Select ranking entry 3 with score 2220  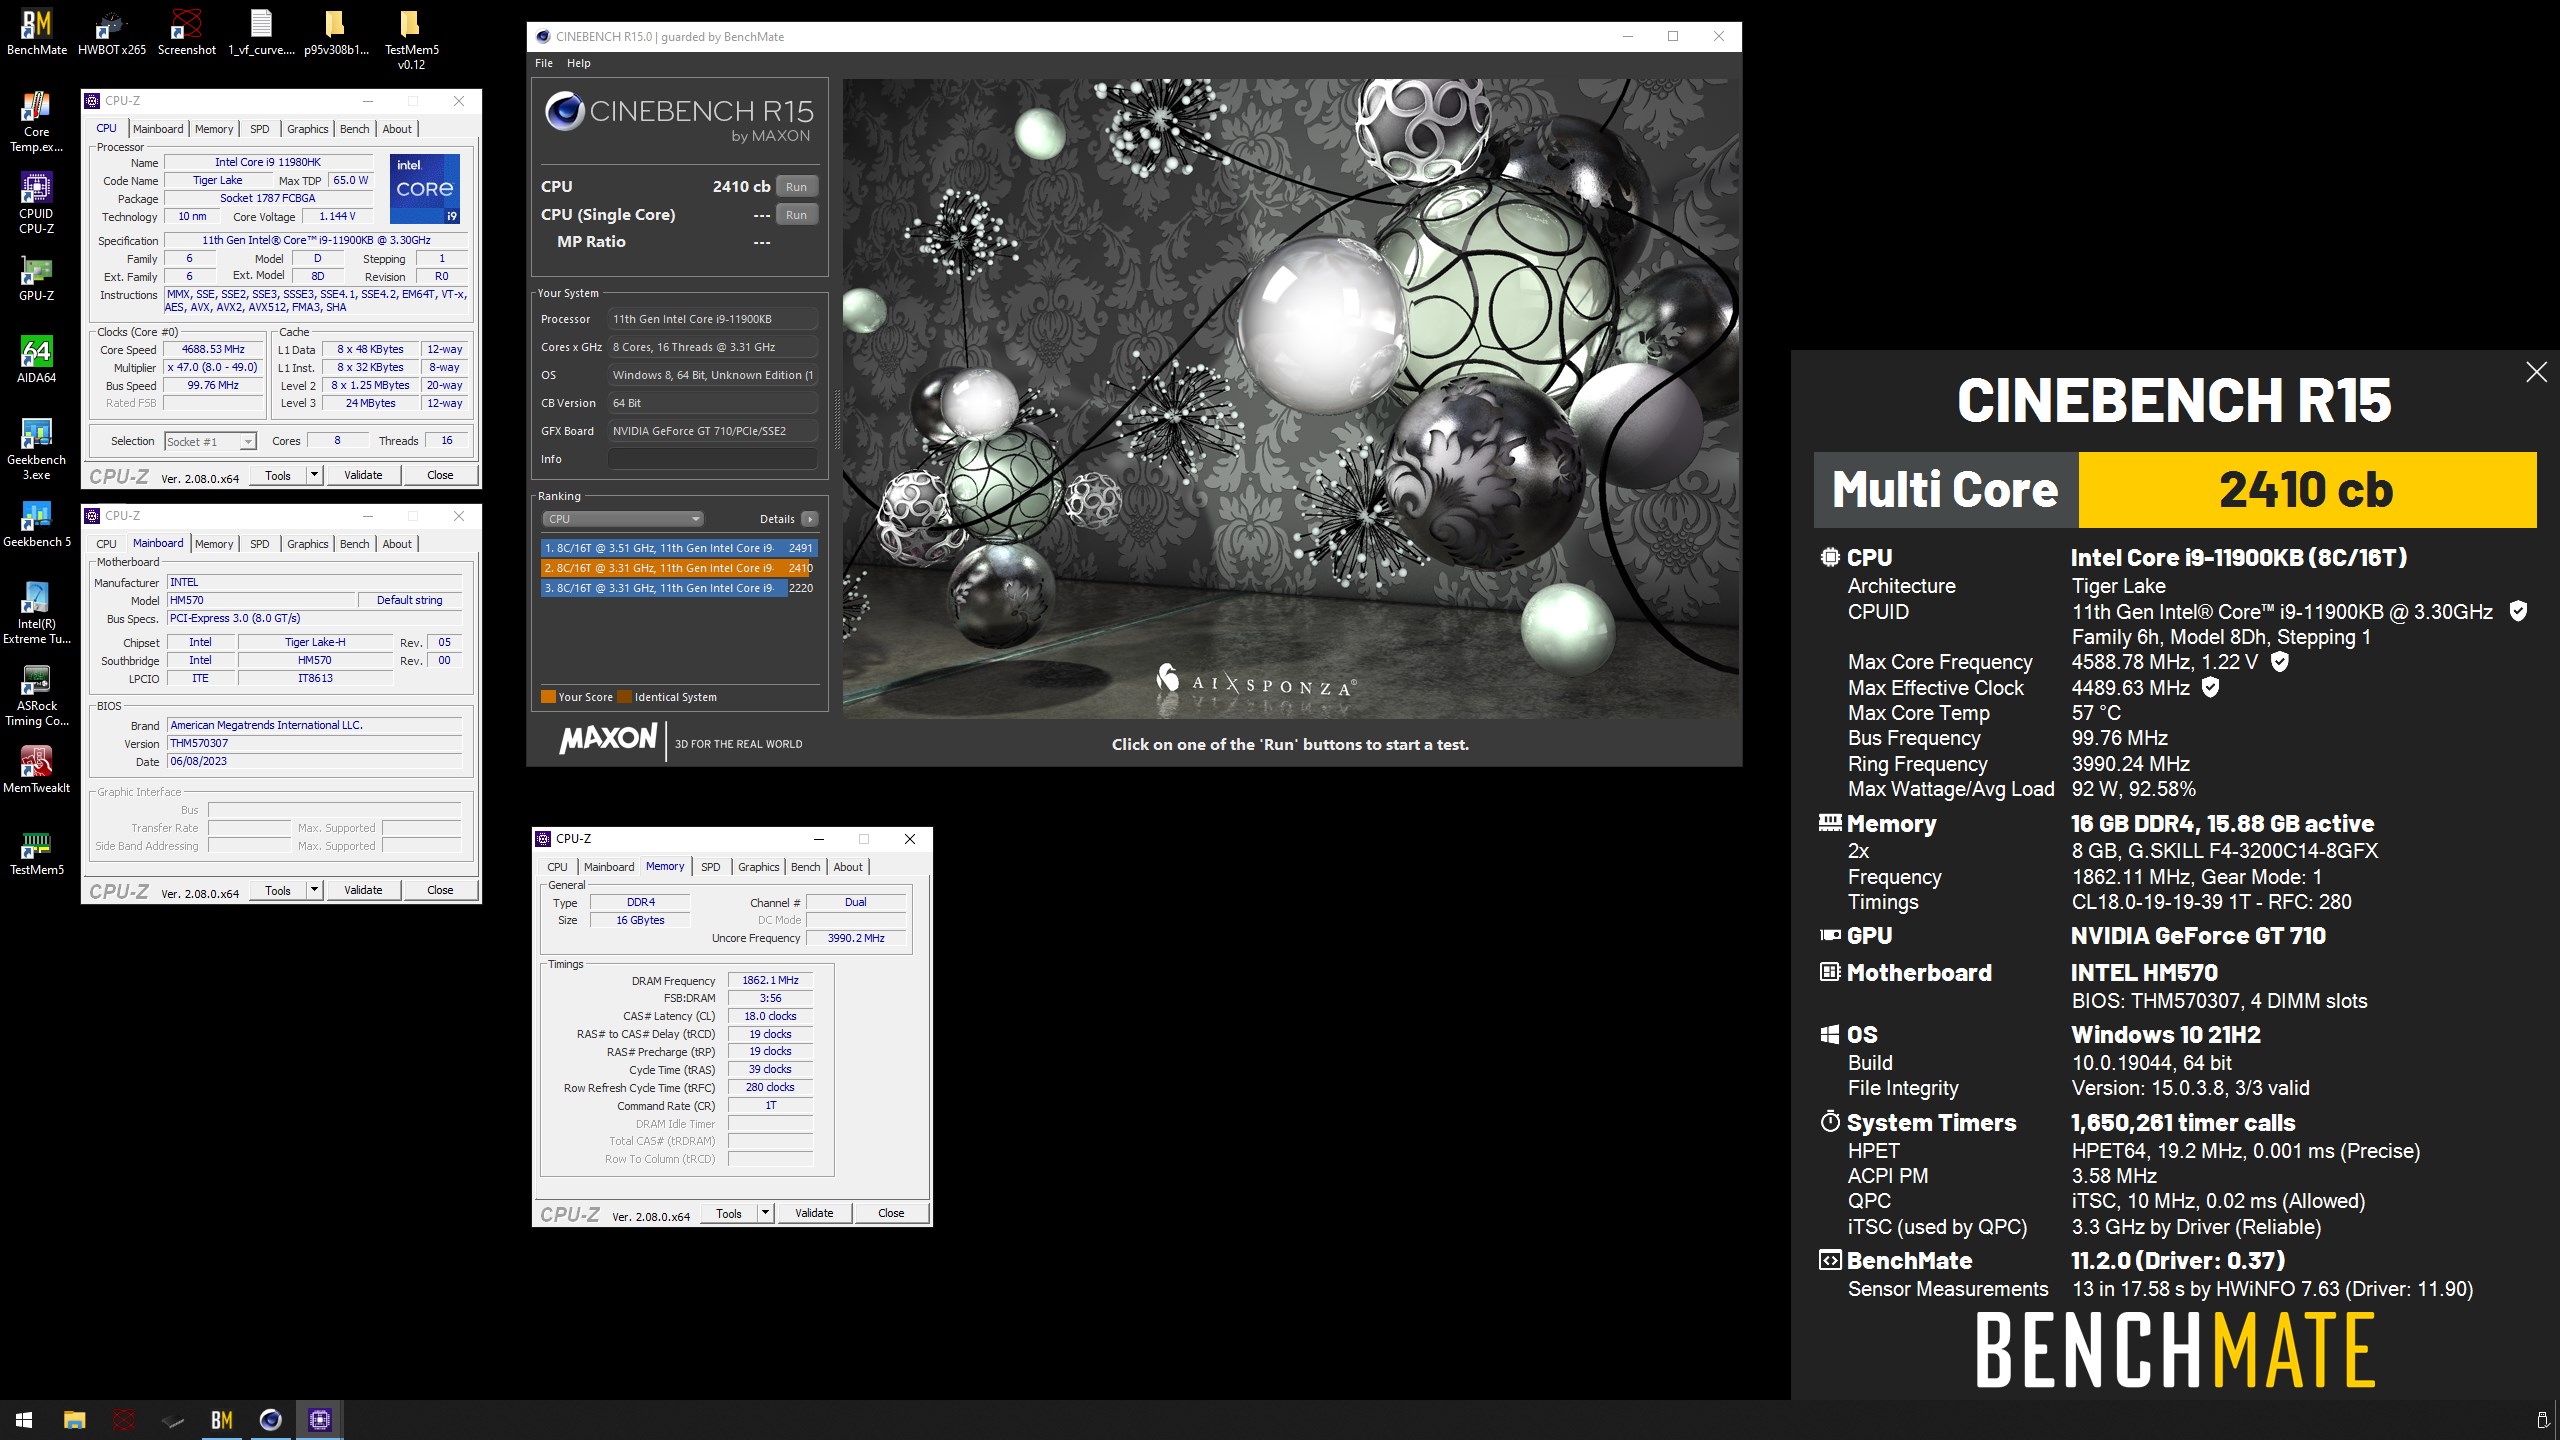(x=679, y=588)
